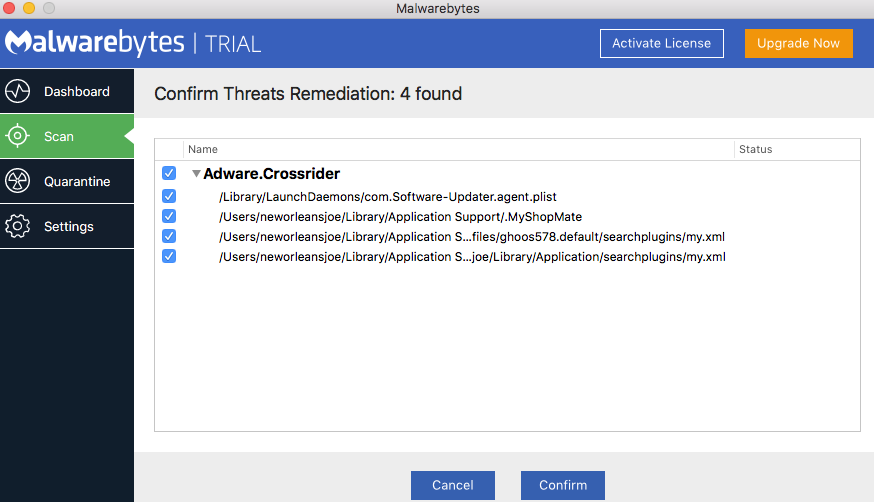Click the Malwarebytes logo in header
Viewport: 874px width, 502px height.
click(95, 43)
